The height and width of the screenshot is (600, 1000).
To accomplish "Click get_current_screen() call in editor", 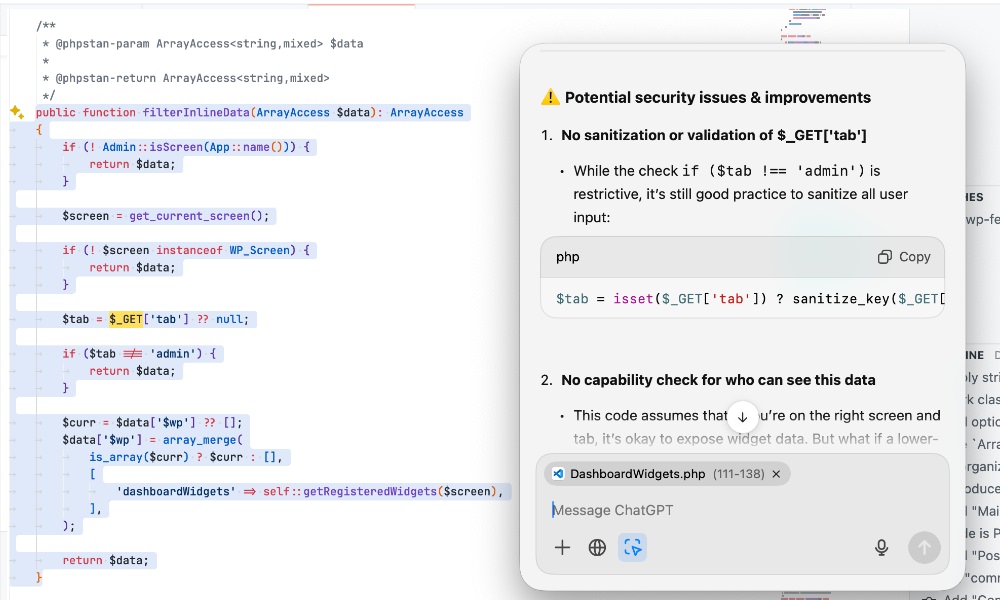I will [199, 216].
